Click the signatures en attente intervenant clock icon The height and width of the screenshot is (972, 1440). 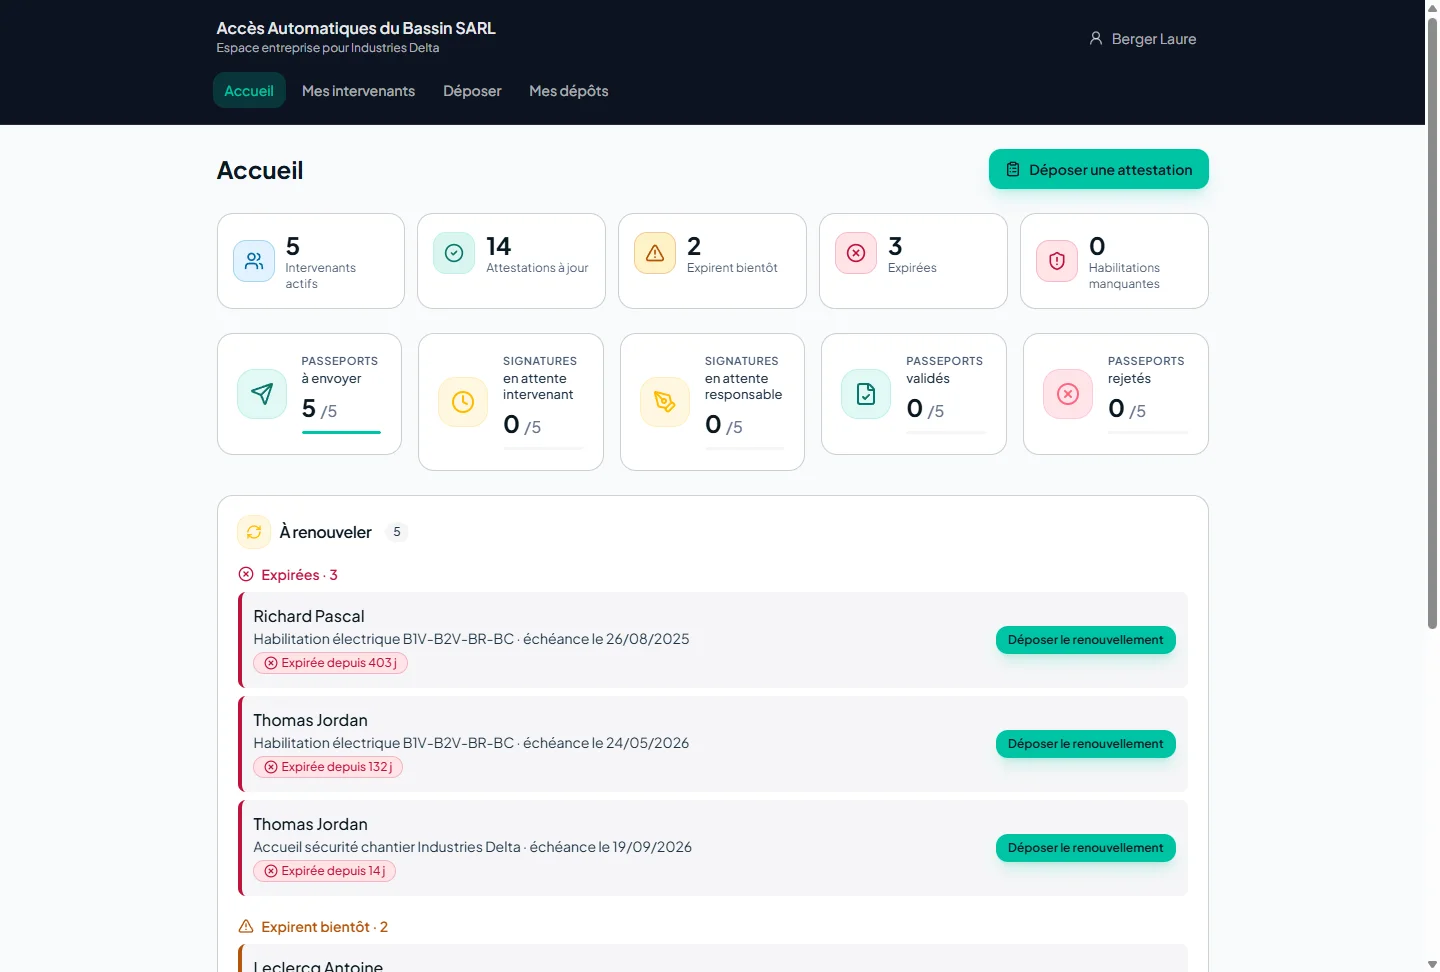click(463, 402)
